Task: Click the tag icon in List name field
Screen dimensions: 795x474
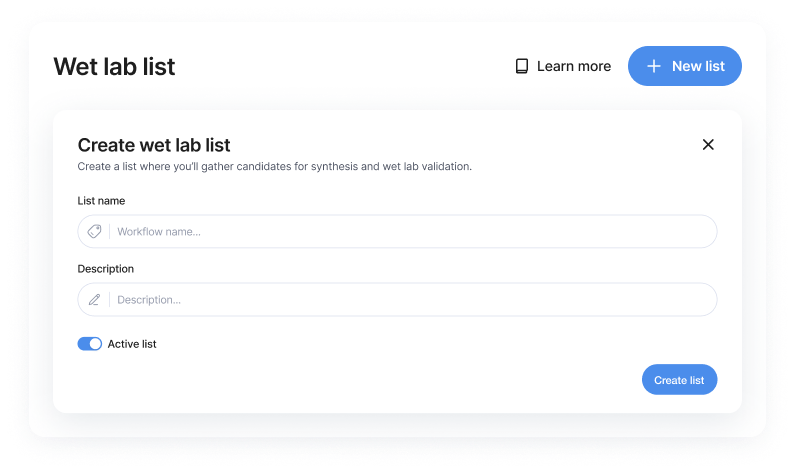Action: pyautogui.click(x=94, y=231)
